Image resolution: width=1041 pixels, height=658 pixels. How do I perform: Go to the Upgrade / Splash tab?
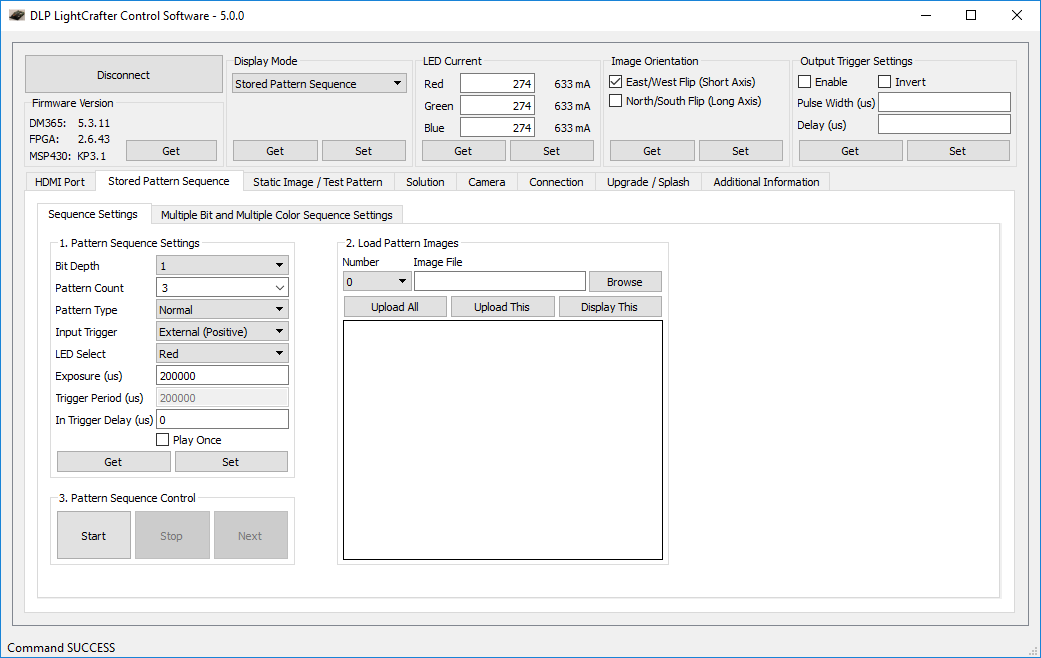coord(648,182)
